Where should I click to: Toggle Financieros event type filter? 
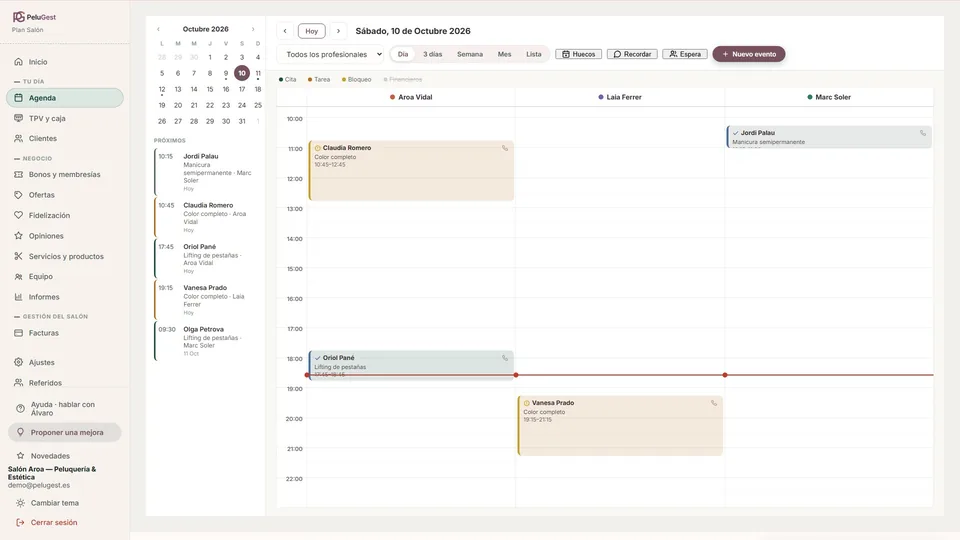403,80
